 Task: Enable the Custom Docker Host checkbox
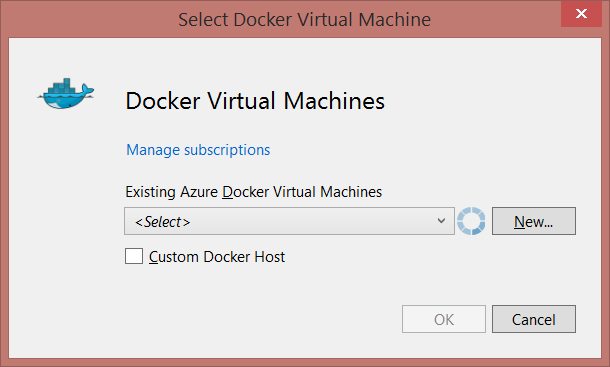(x=134, y=256)
